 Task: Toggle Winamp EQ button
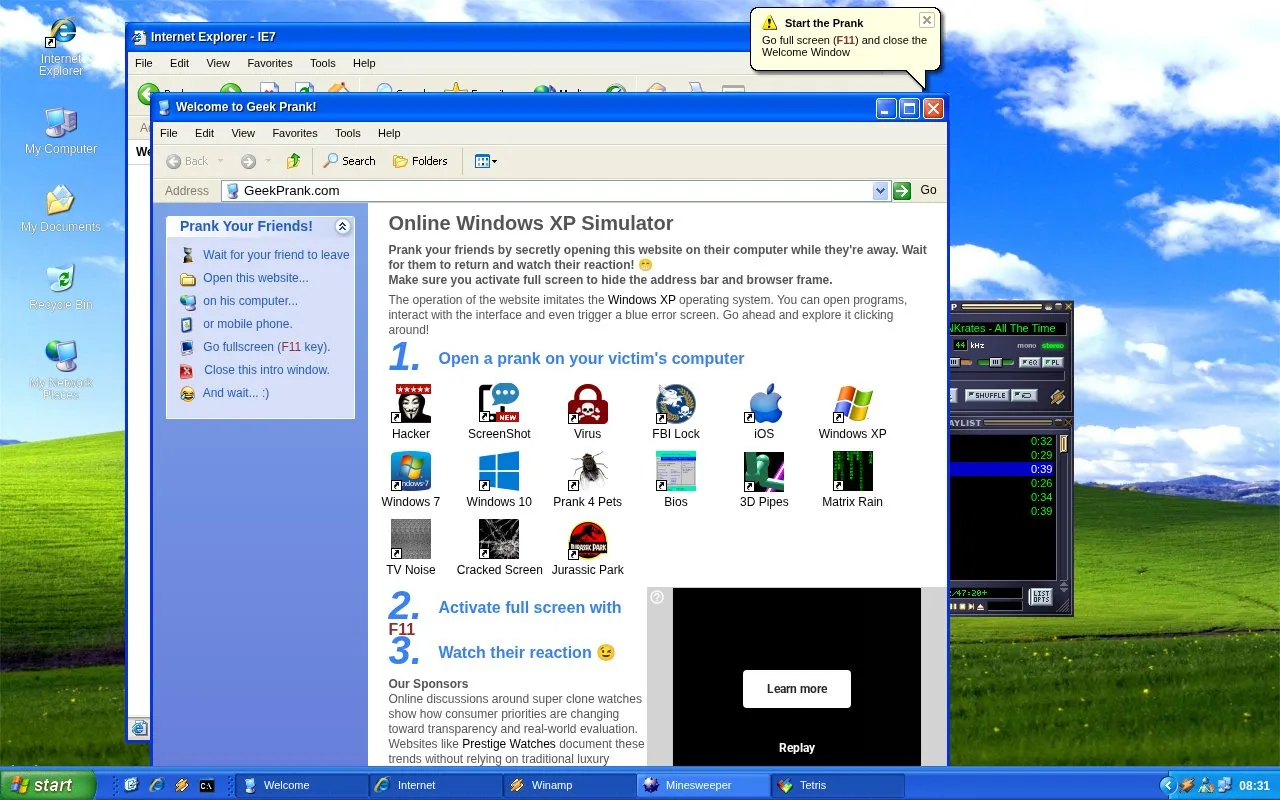pos(1030,362)
